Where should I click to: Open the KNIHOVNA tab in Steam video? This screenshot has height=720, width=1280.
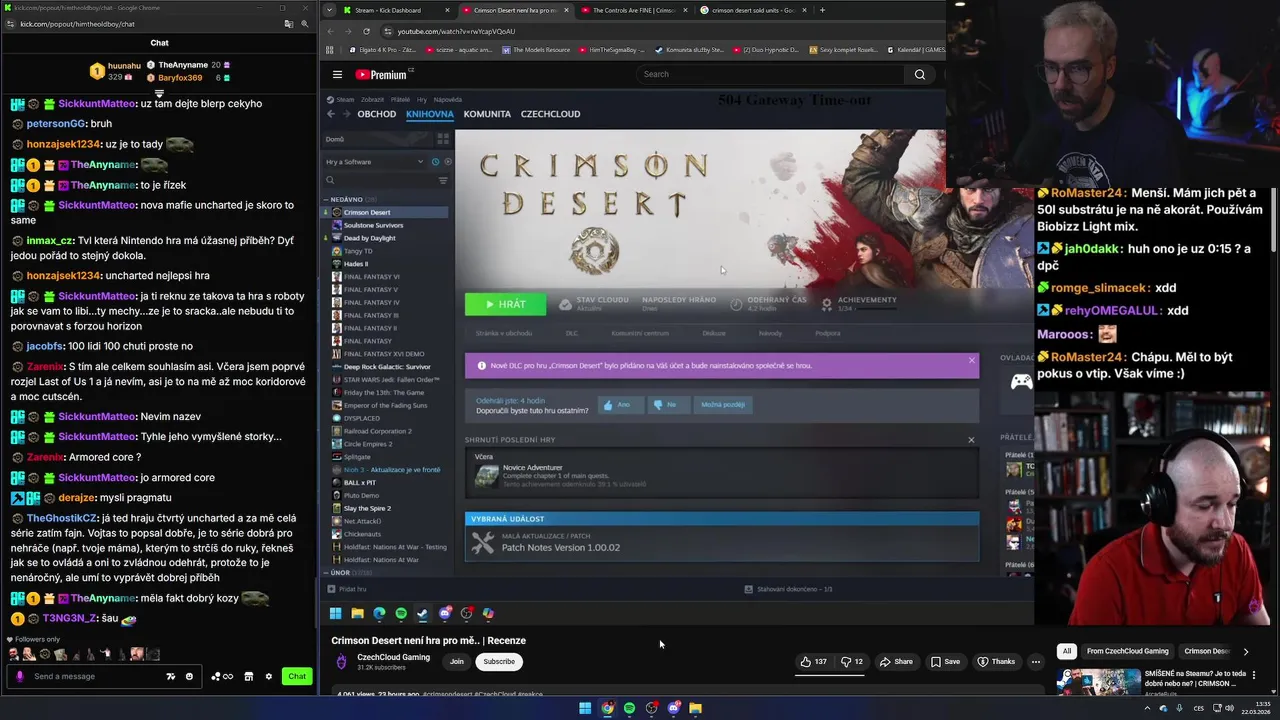(x=430, y=114)
